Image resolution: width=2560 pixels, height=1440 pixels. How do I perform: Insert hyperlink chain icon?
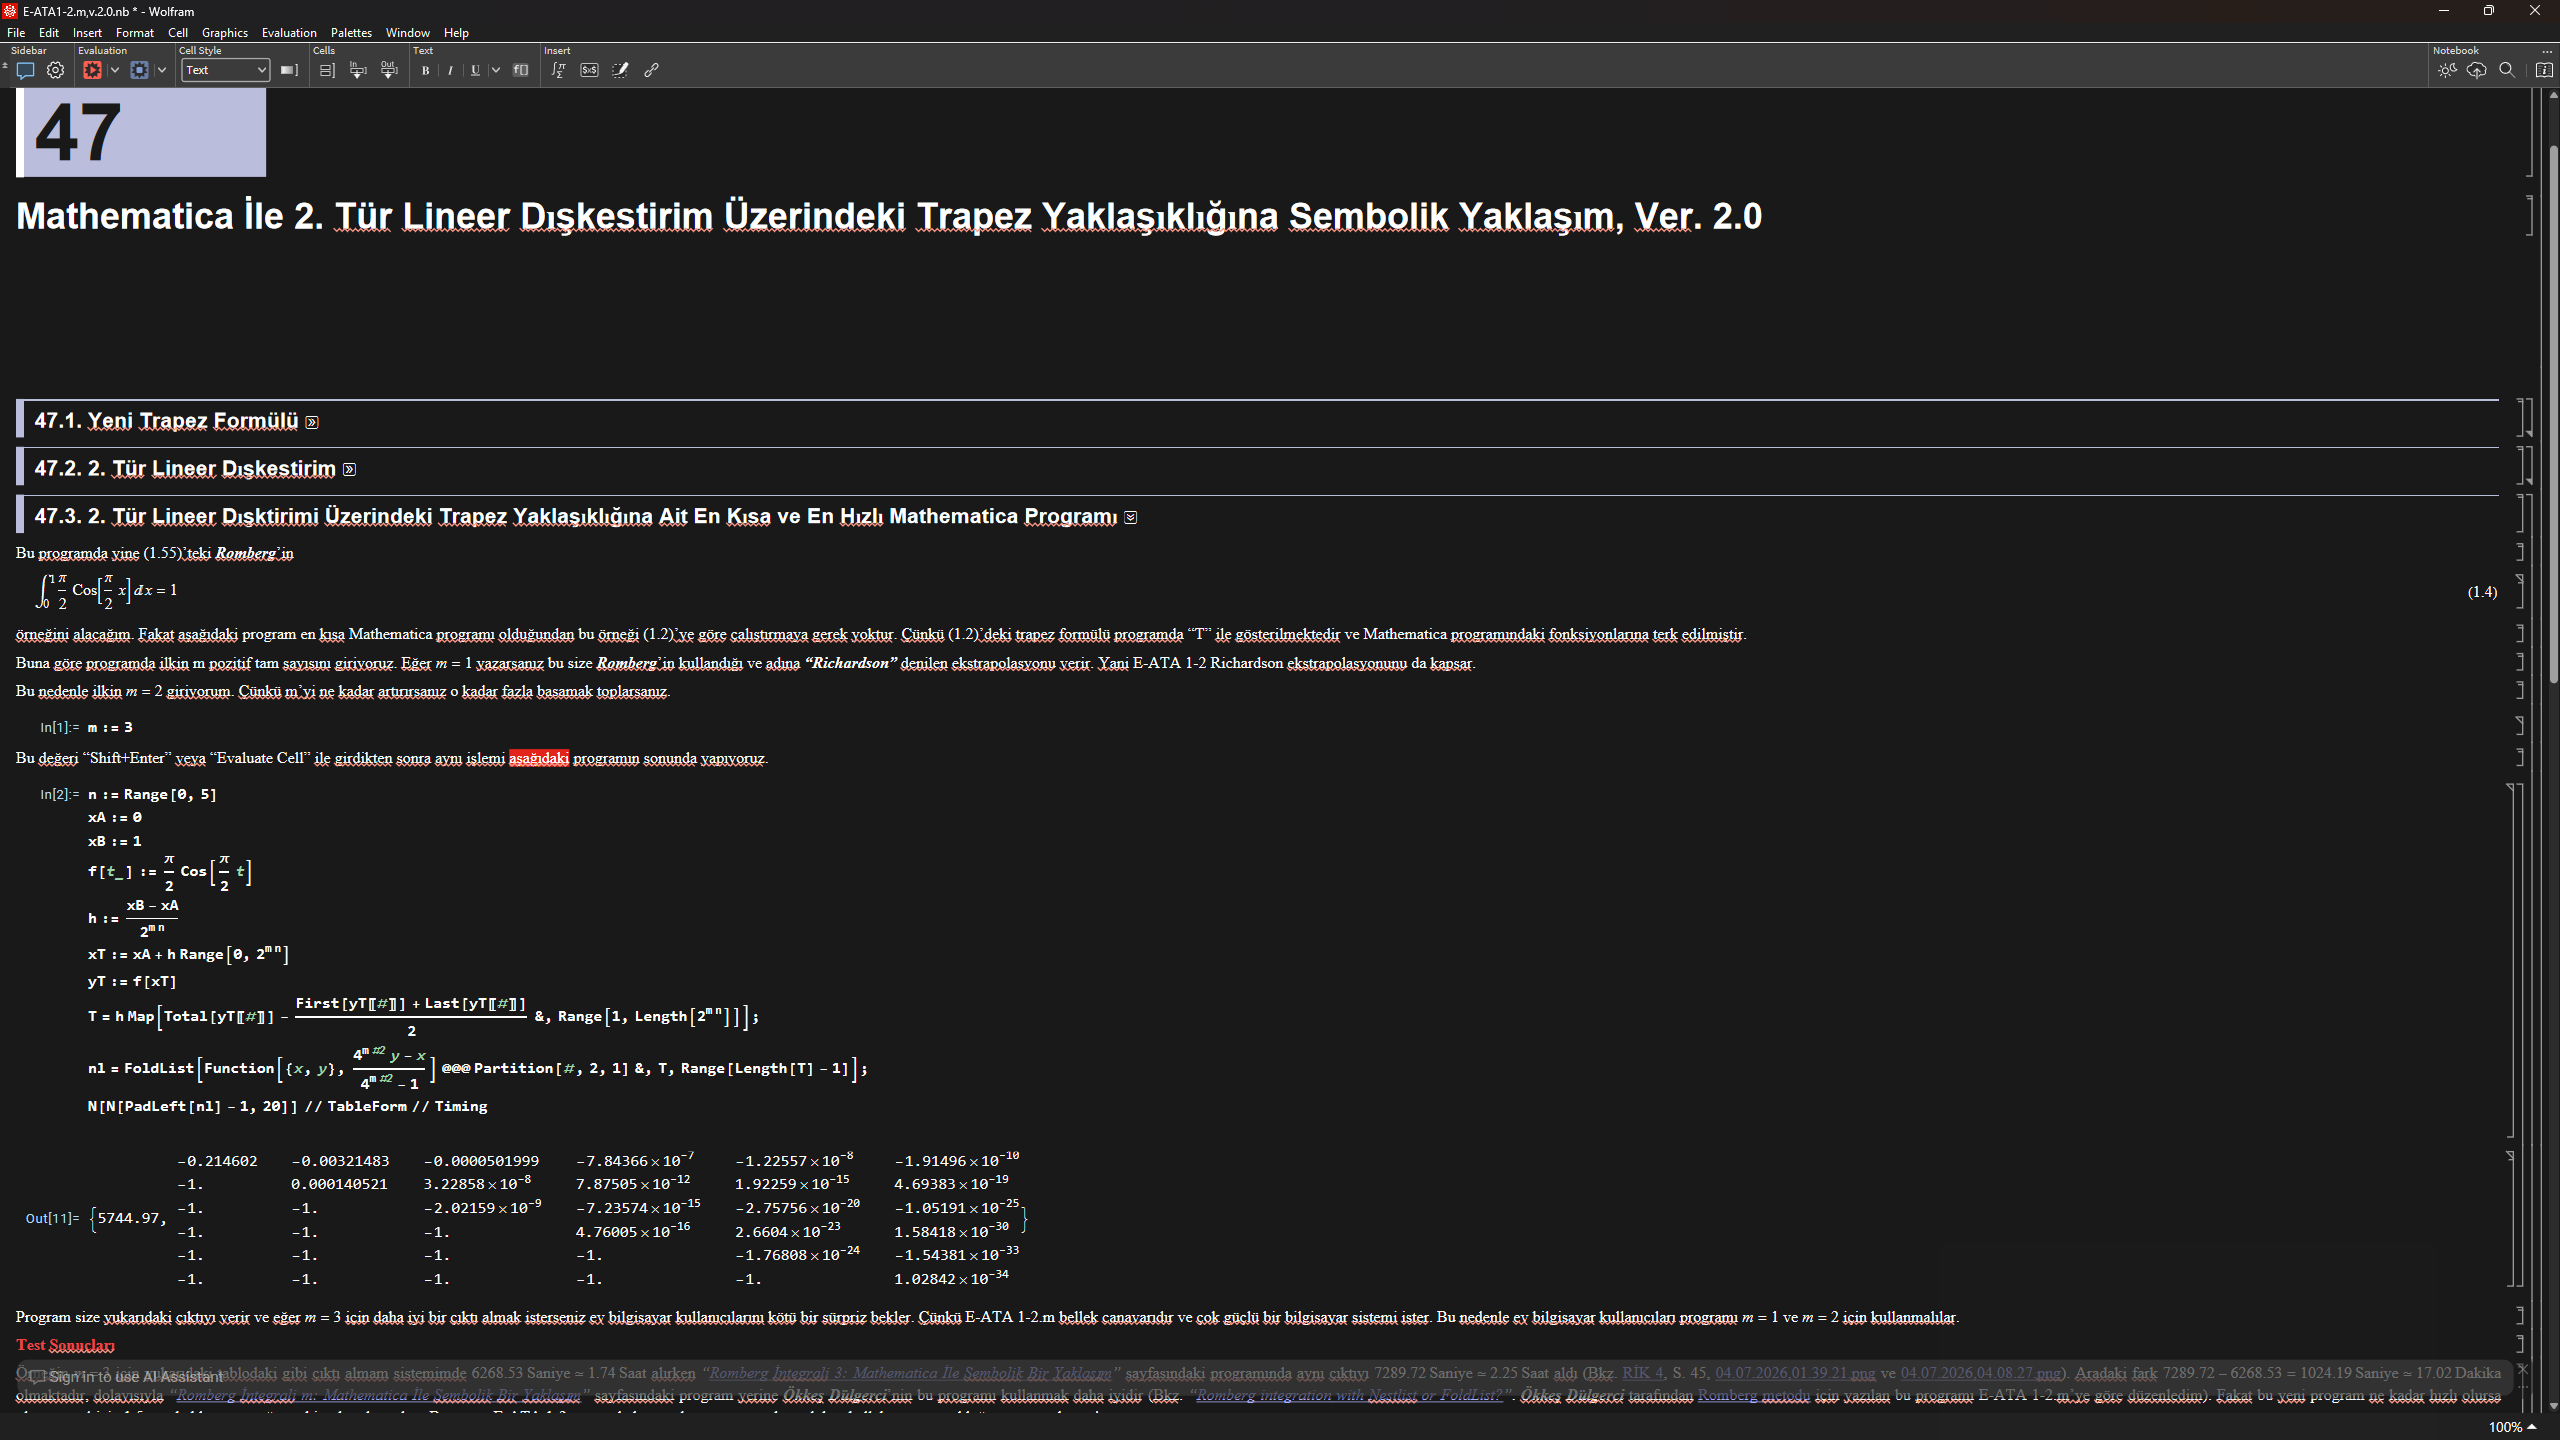click(x=652, y=70)
